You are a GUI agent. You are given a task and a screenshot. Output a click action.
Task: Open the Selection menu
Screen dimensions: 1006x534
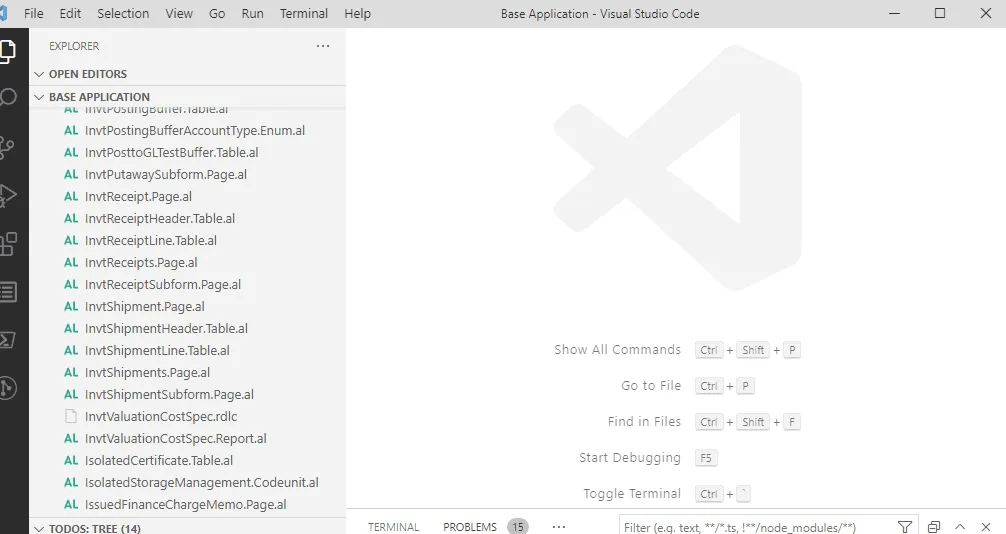pyautogui.click(x=123, y=13)
